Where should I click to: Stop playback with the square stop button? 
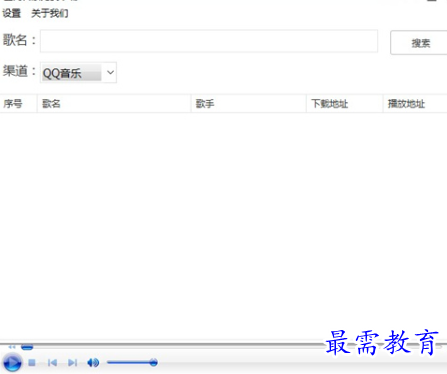32,362
